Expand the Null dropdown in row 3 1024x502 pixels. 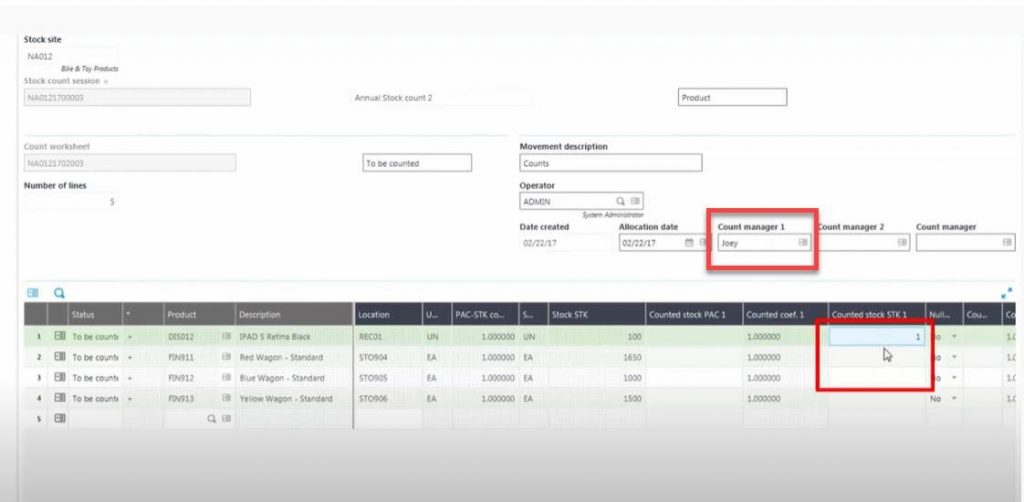click(x=953, y=378)
